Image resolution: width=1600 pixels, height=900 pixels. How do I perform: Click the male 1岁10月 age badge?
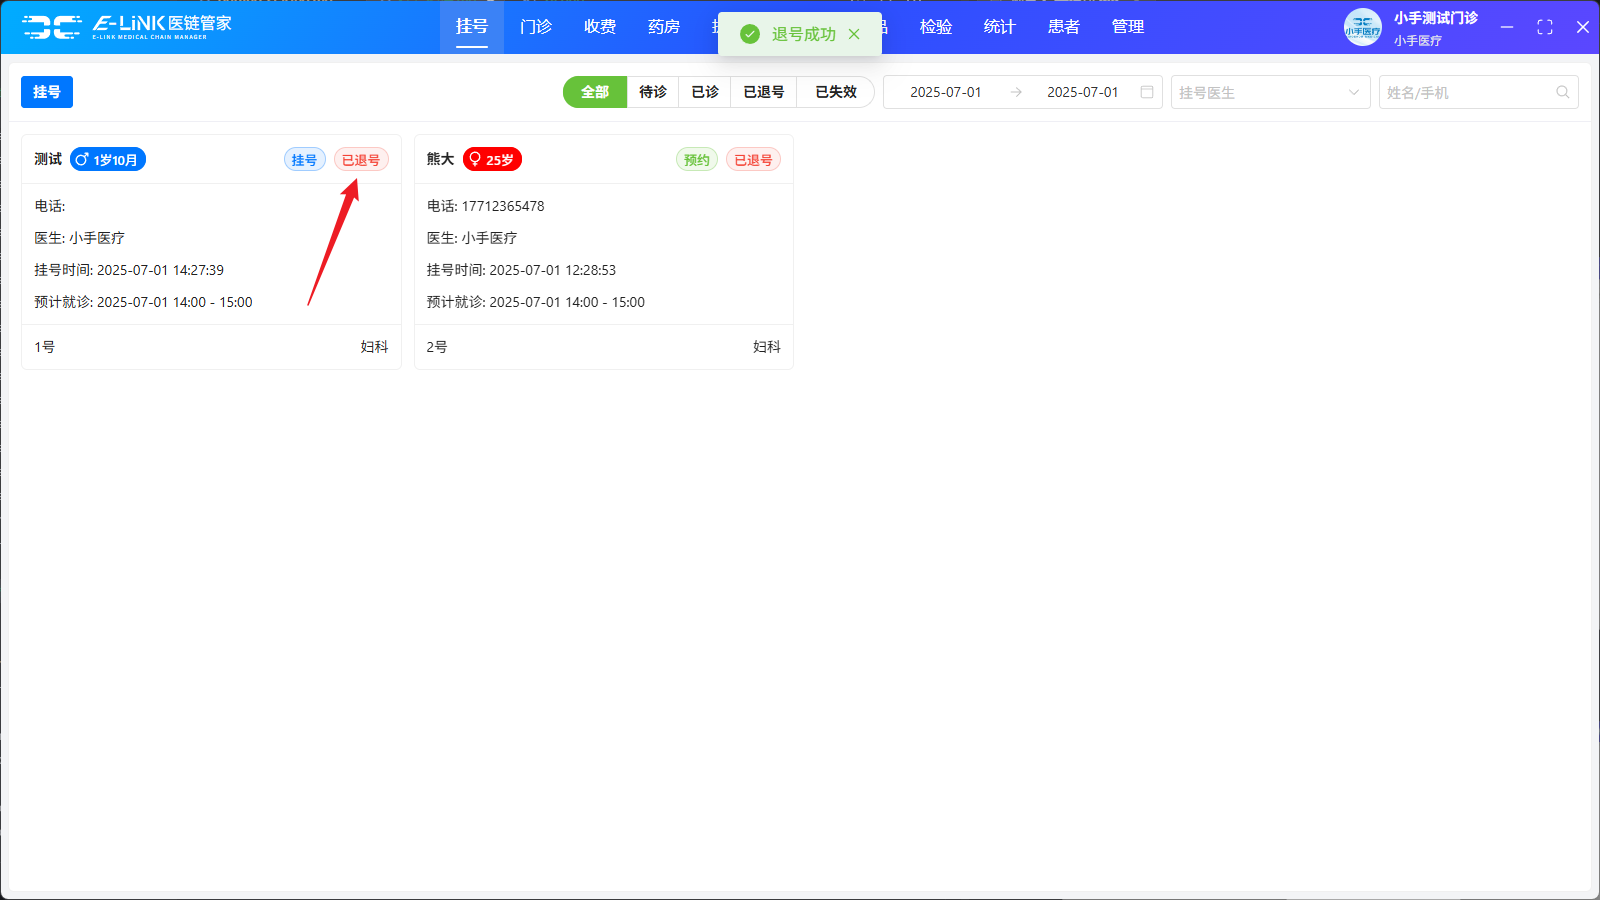108,160
